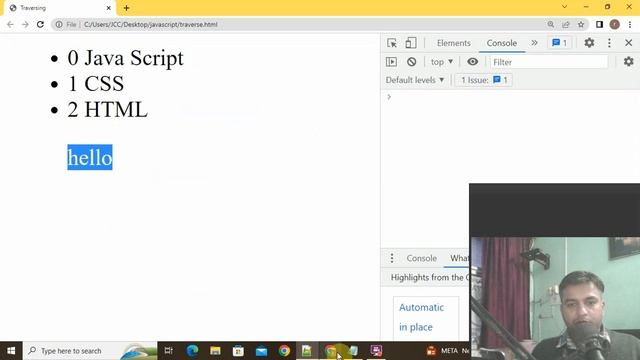Viewport: 640px width, 360px height.
Task: Clear the console
Action: pos(411,62)
